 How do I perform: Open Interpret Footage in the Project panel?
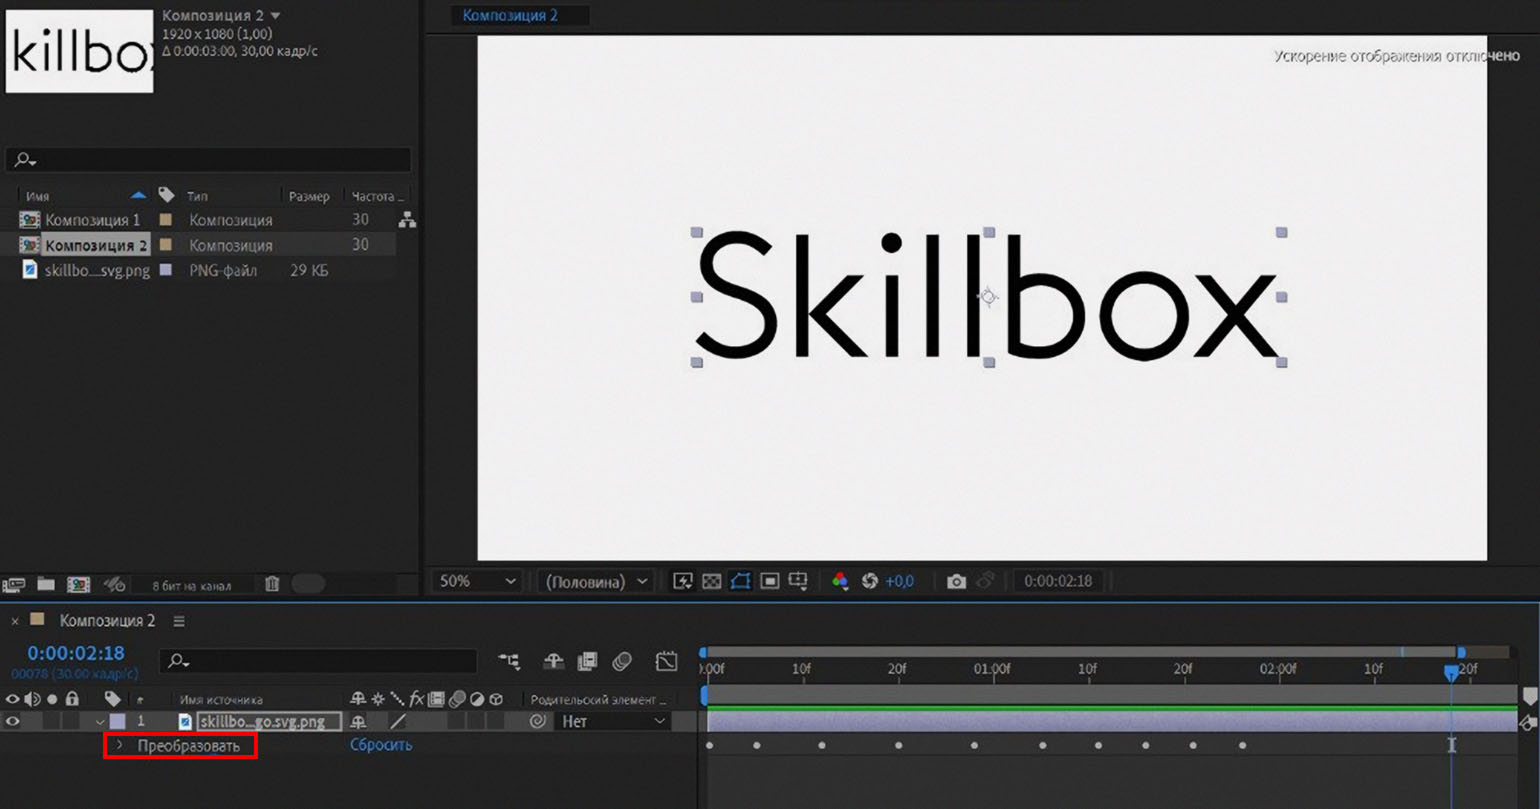coord(14,584)
